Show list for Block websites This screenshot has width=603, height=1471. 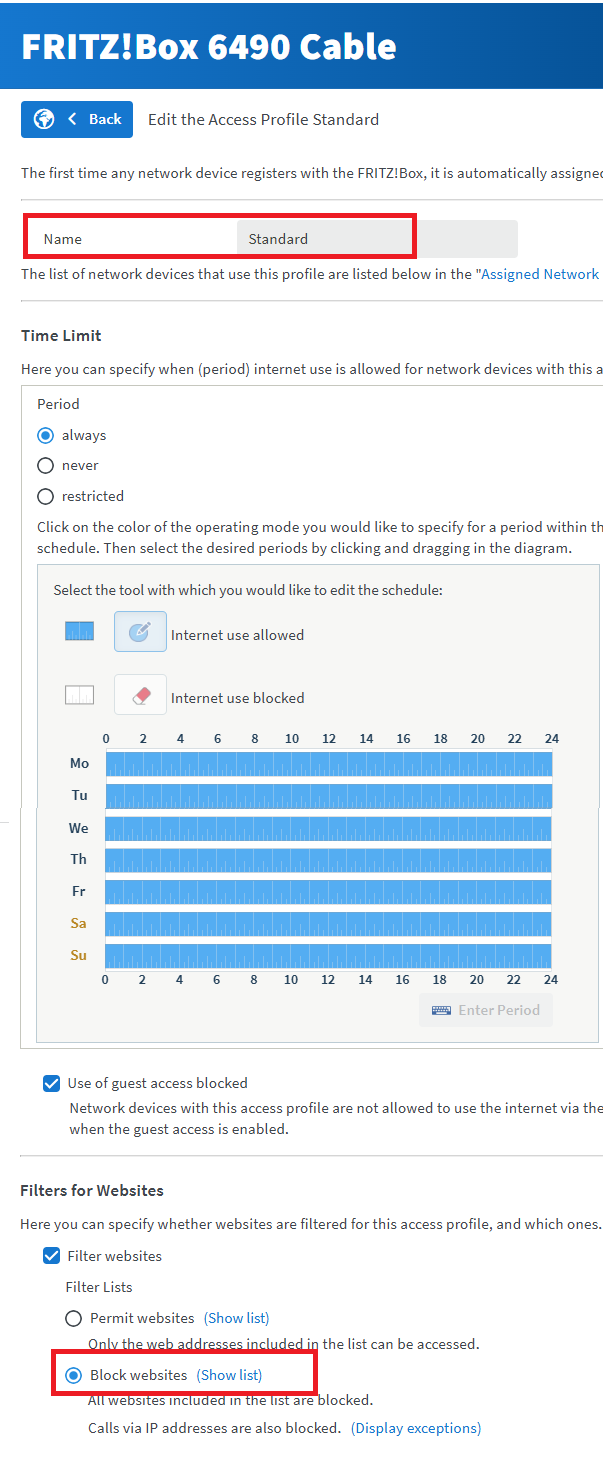click(229, 1375)
